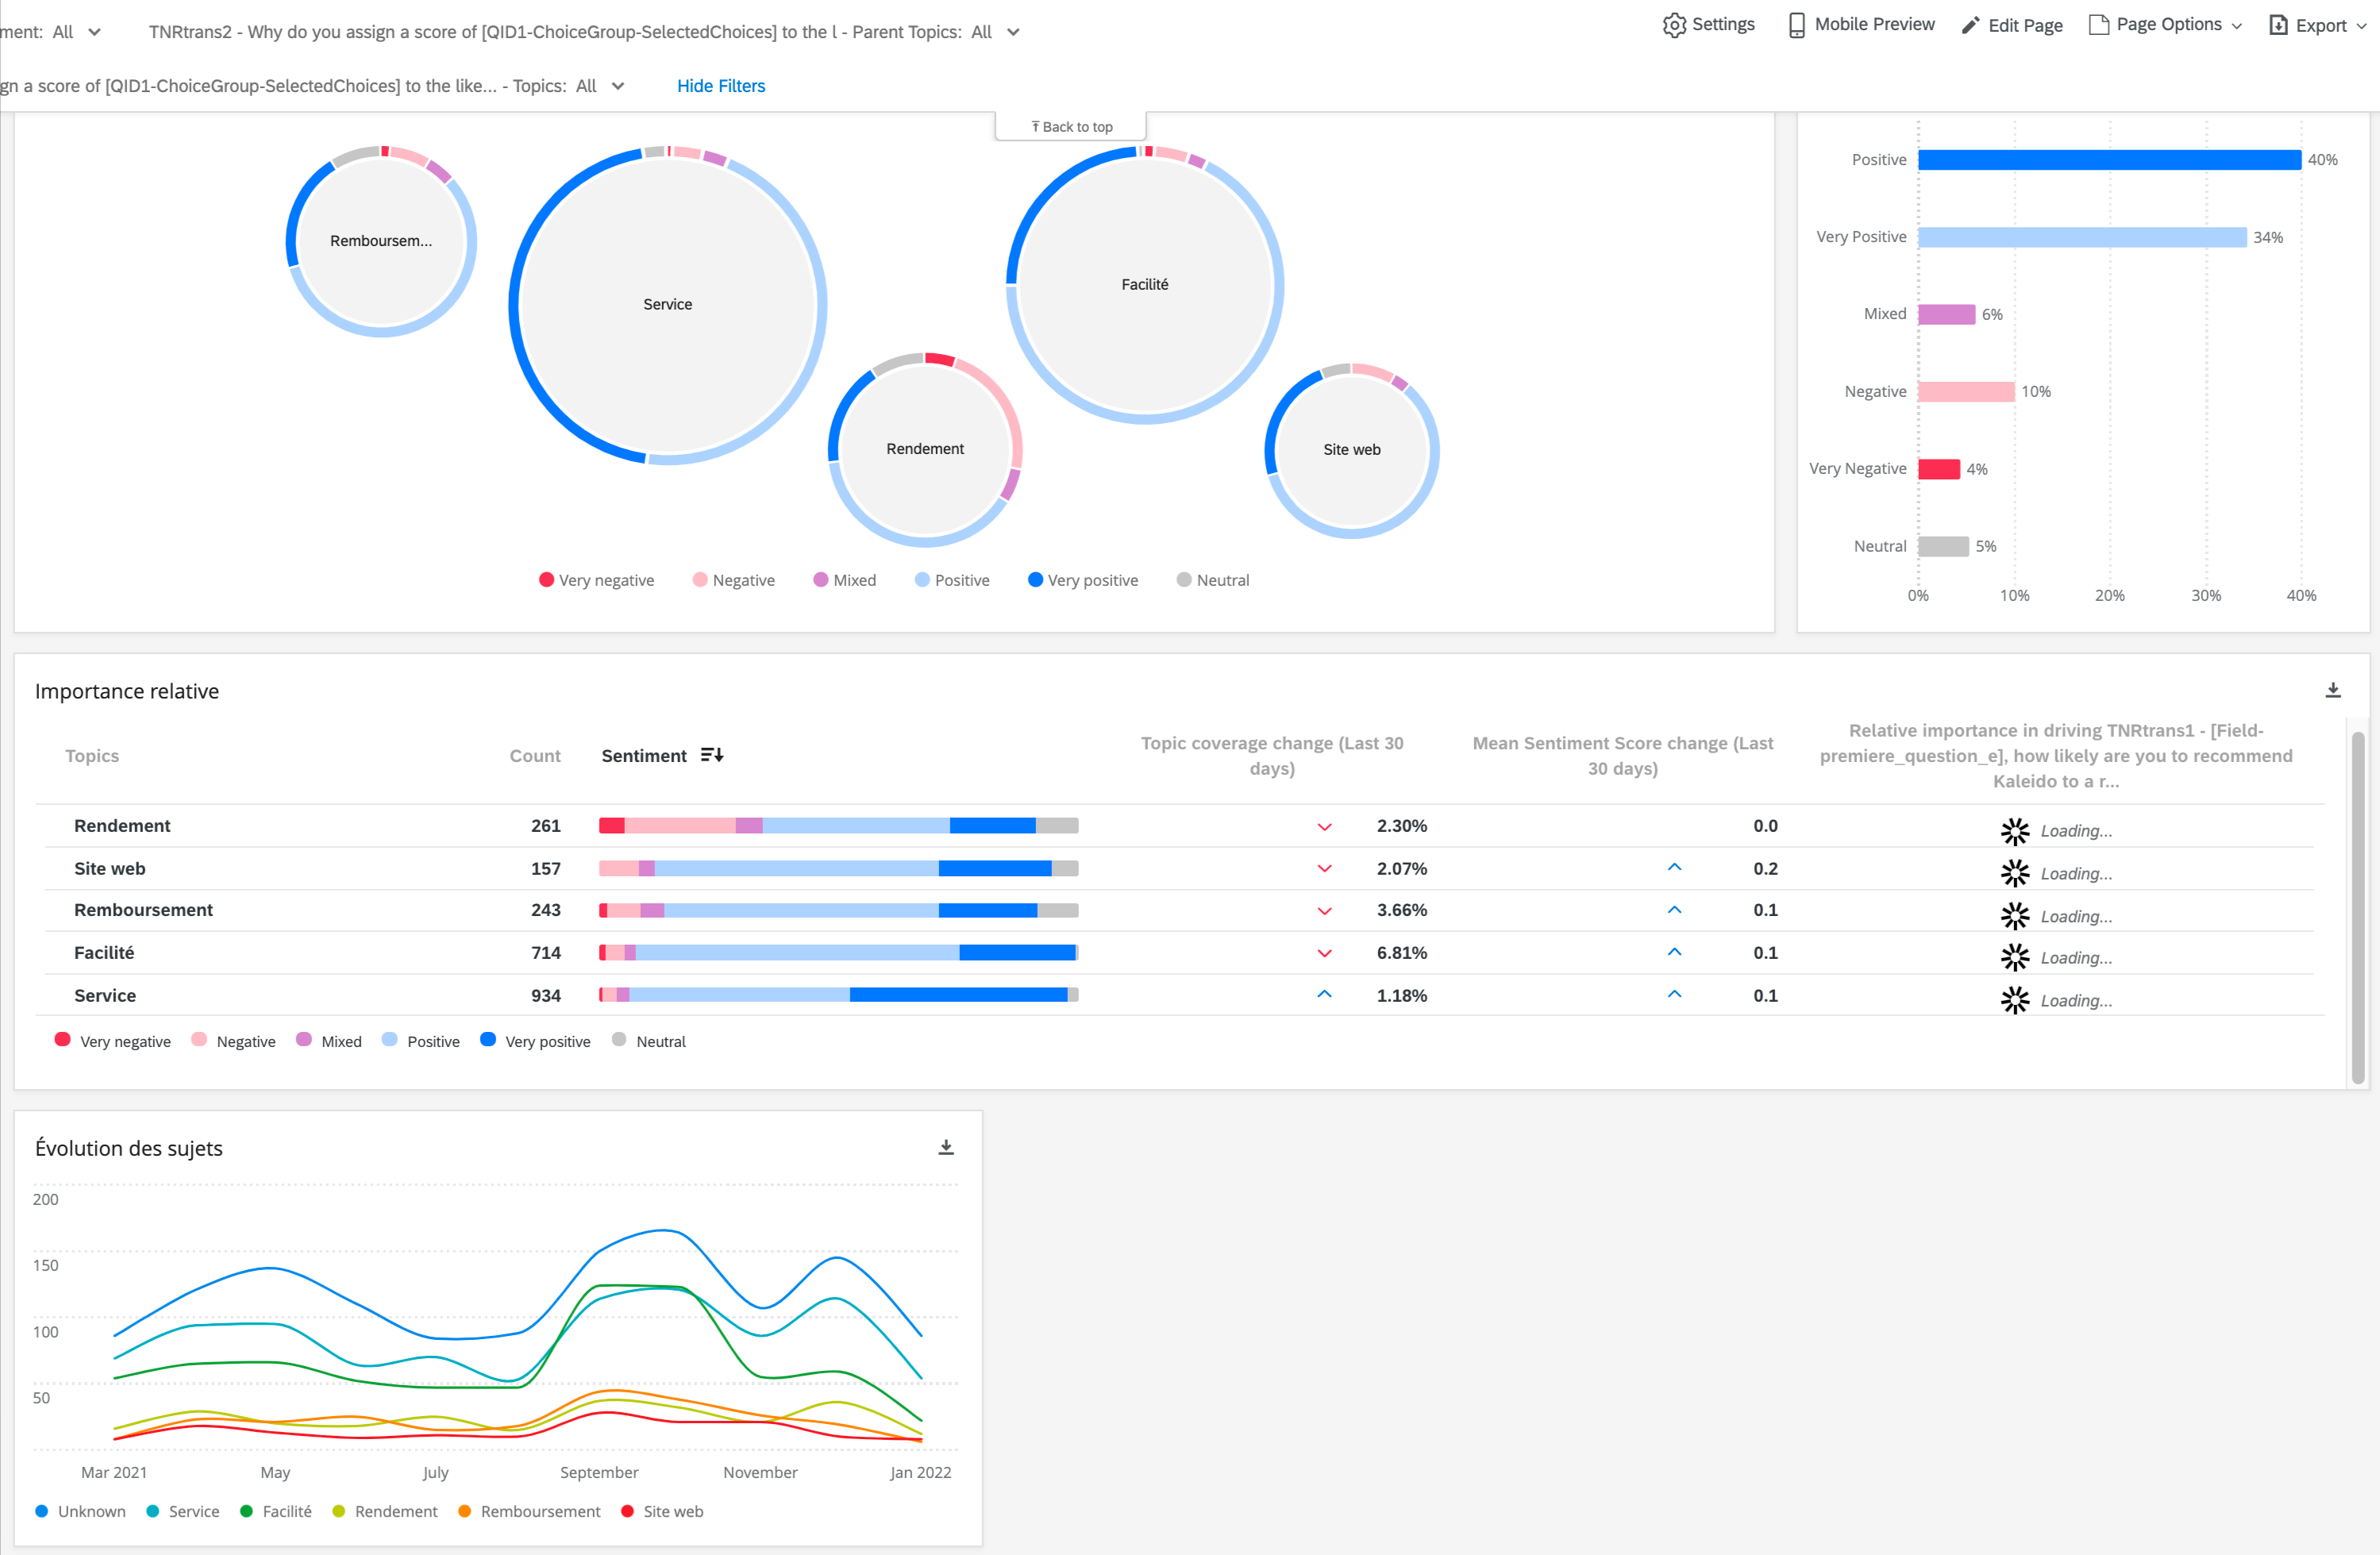The width and height of the screenshot is (2380, 1555).
Task: Click the Service row loading spinner
Action: (2014, 1000)
